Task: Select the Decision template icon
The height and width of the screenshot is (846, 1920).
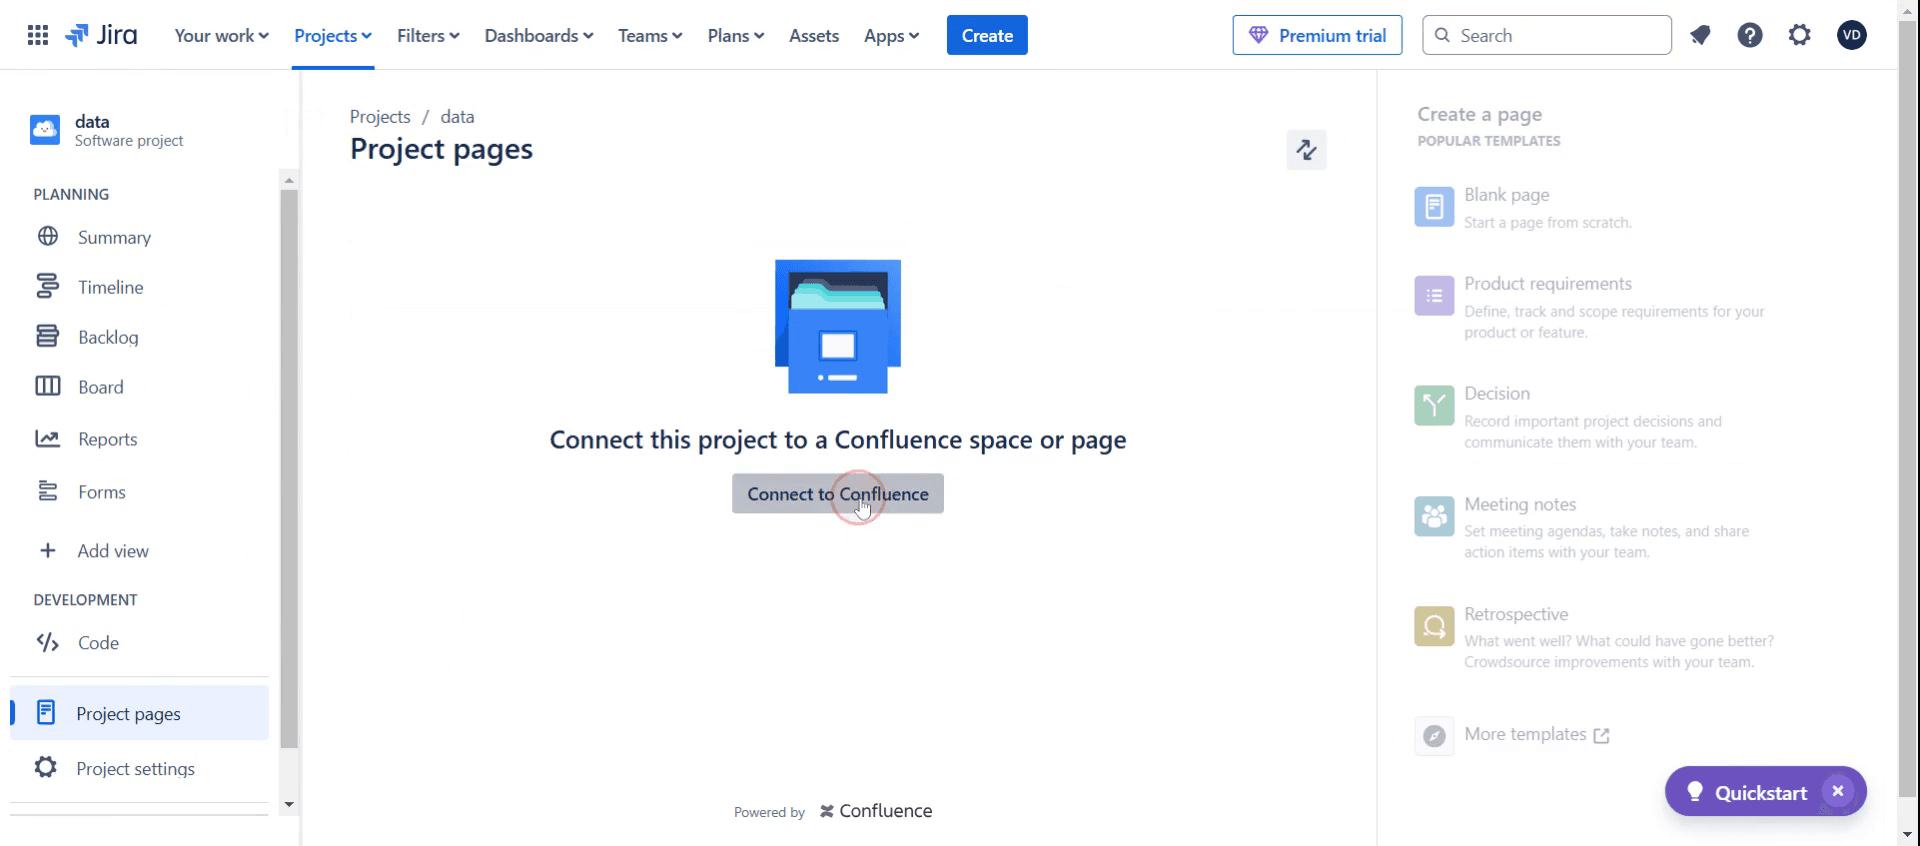Action: click(1434, 406)
